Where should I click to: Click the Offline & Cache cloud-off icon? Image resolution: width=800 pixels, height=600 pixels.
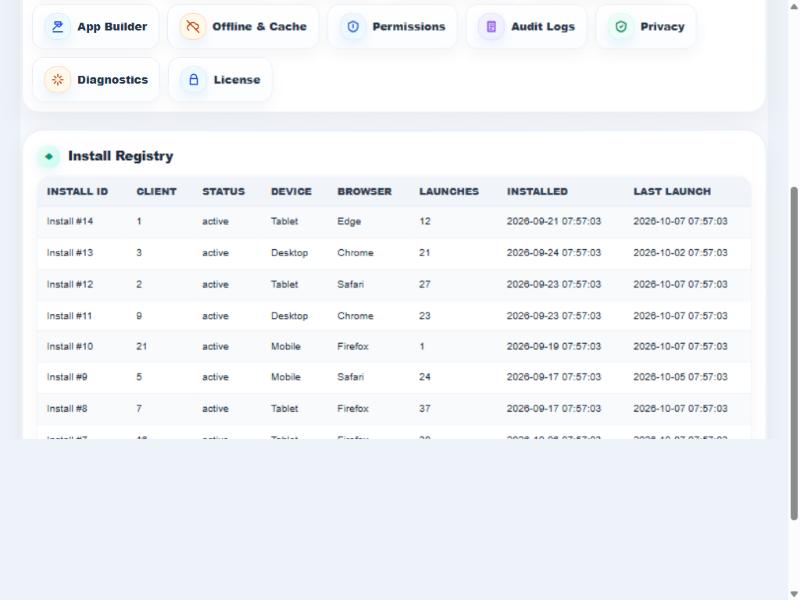(x=193, y=27)
